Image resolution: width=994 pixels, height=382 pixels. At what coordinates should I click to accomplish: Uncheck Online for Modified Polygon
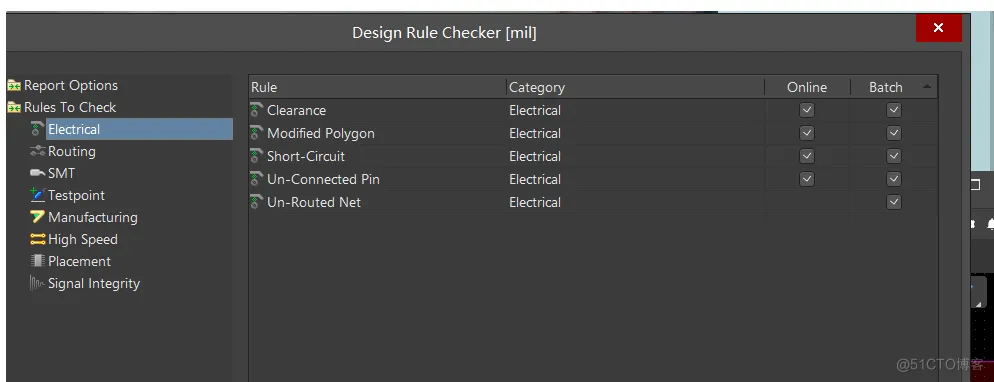[x=806, y=133]
